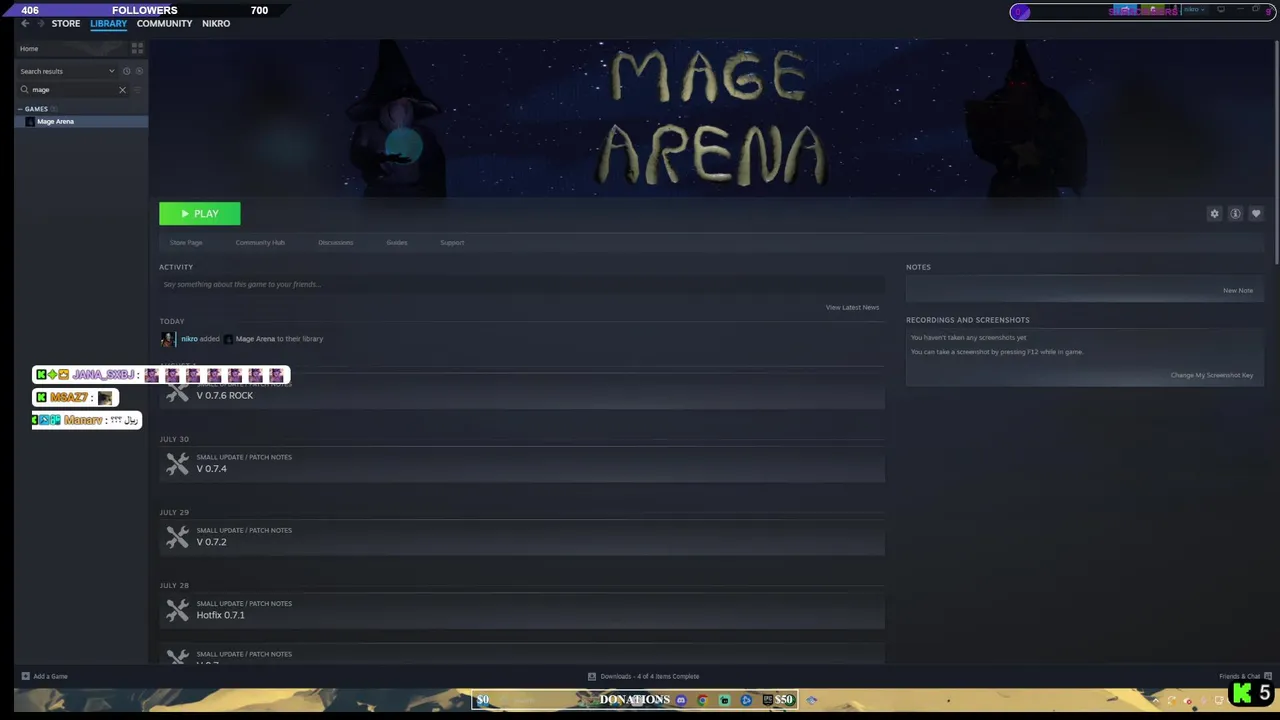This screenshot has height=720, width=1280.
Task: Click Change My Screenshot Key
Action: 1211,375
